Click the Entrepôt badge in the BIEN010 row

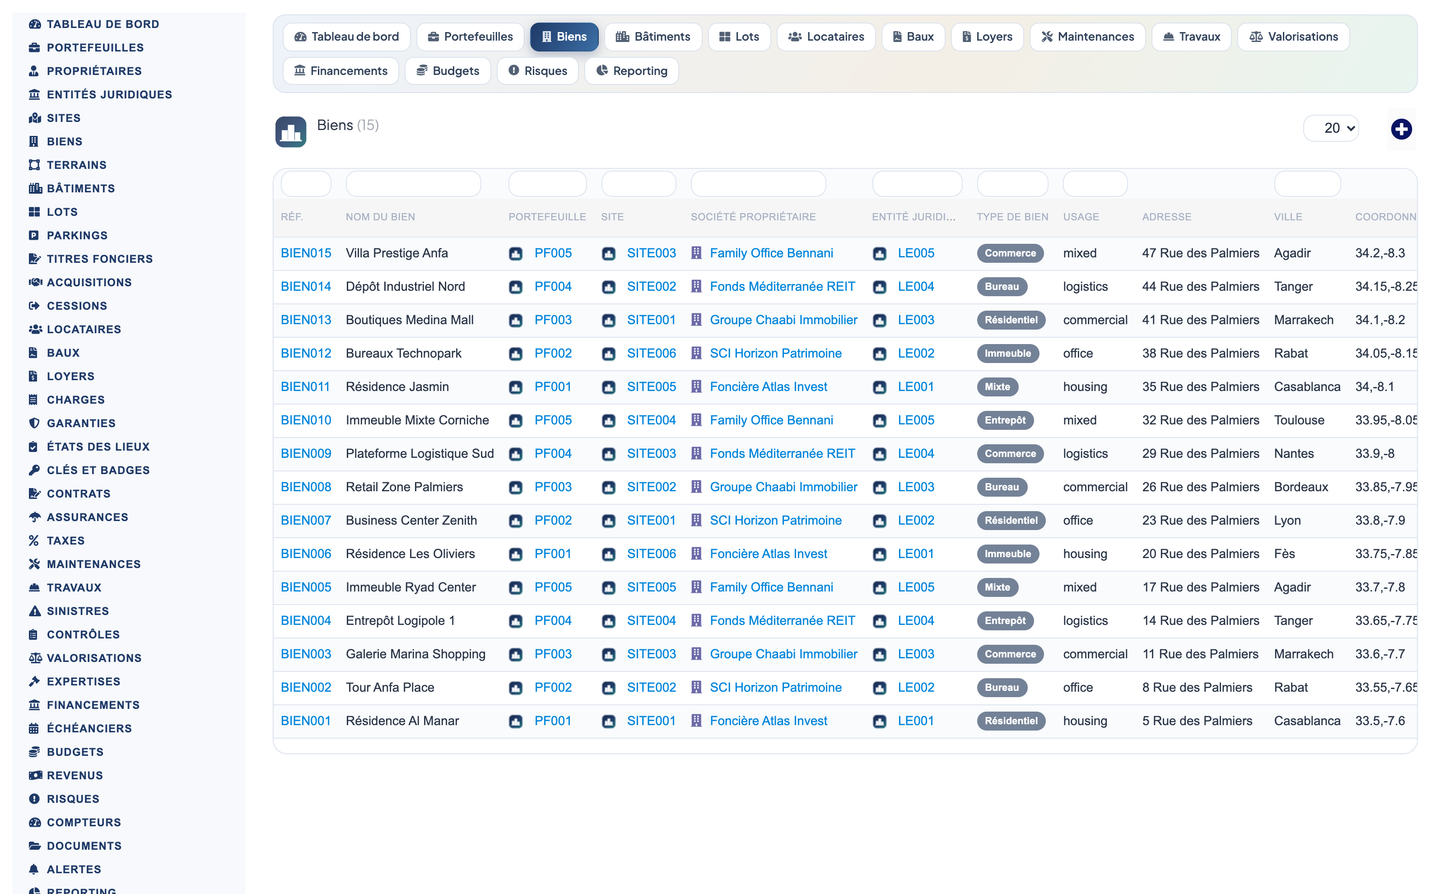click(1005, 421)
